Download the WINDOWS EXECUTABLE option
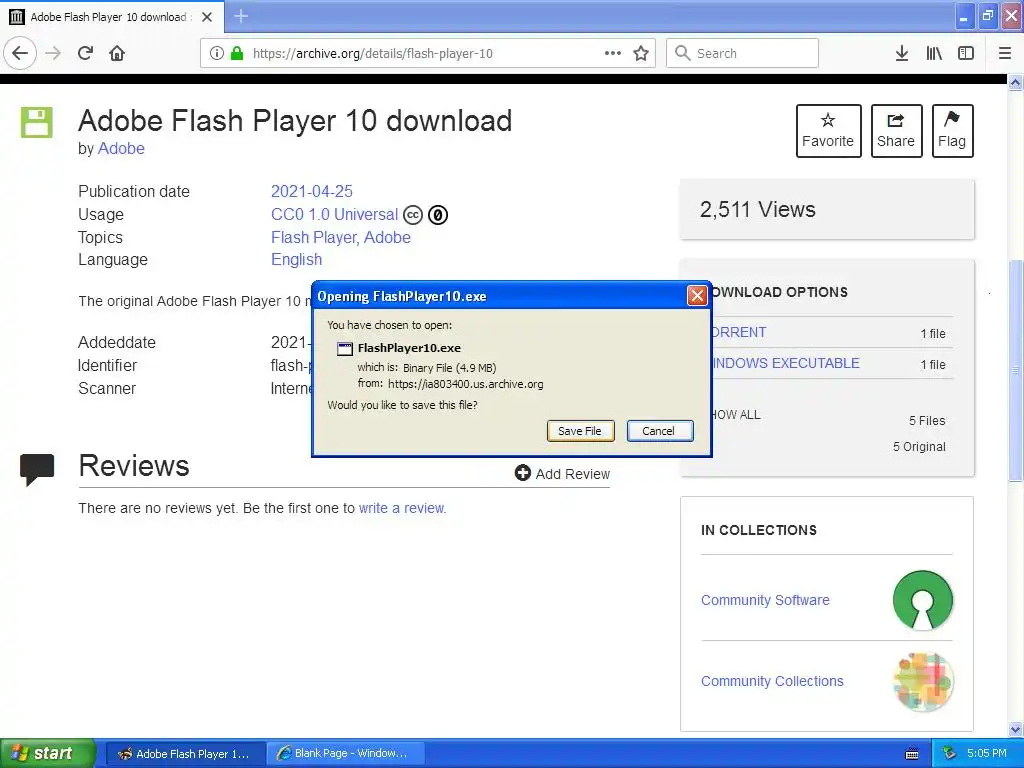This screenshot has width=1024, height=768. click(x=785, y=363)
